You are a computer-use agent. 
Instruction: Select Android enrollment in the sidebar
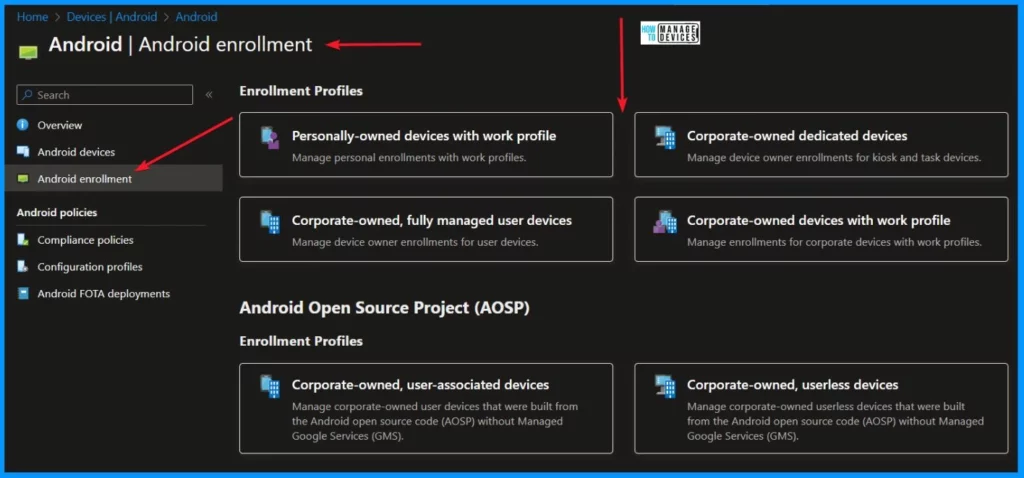point(113,178)
